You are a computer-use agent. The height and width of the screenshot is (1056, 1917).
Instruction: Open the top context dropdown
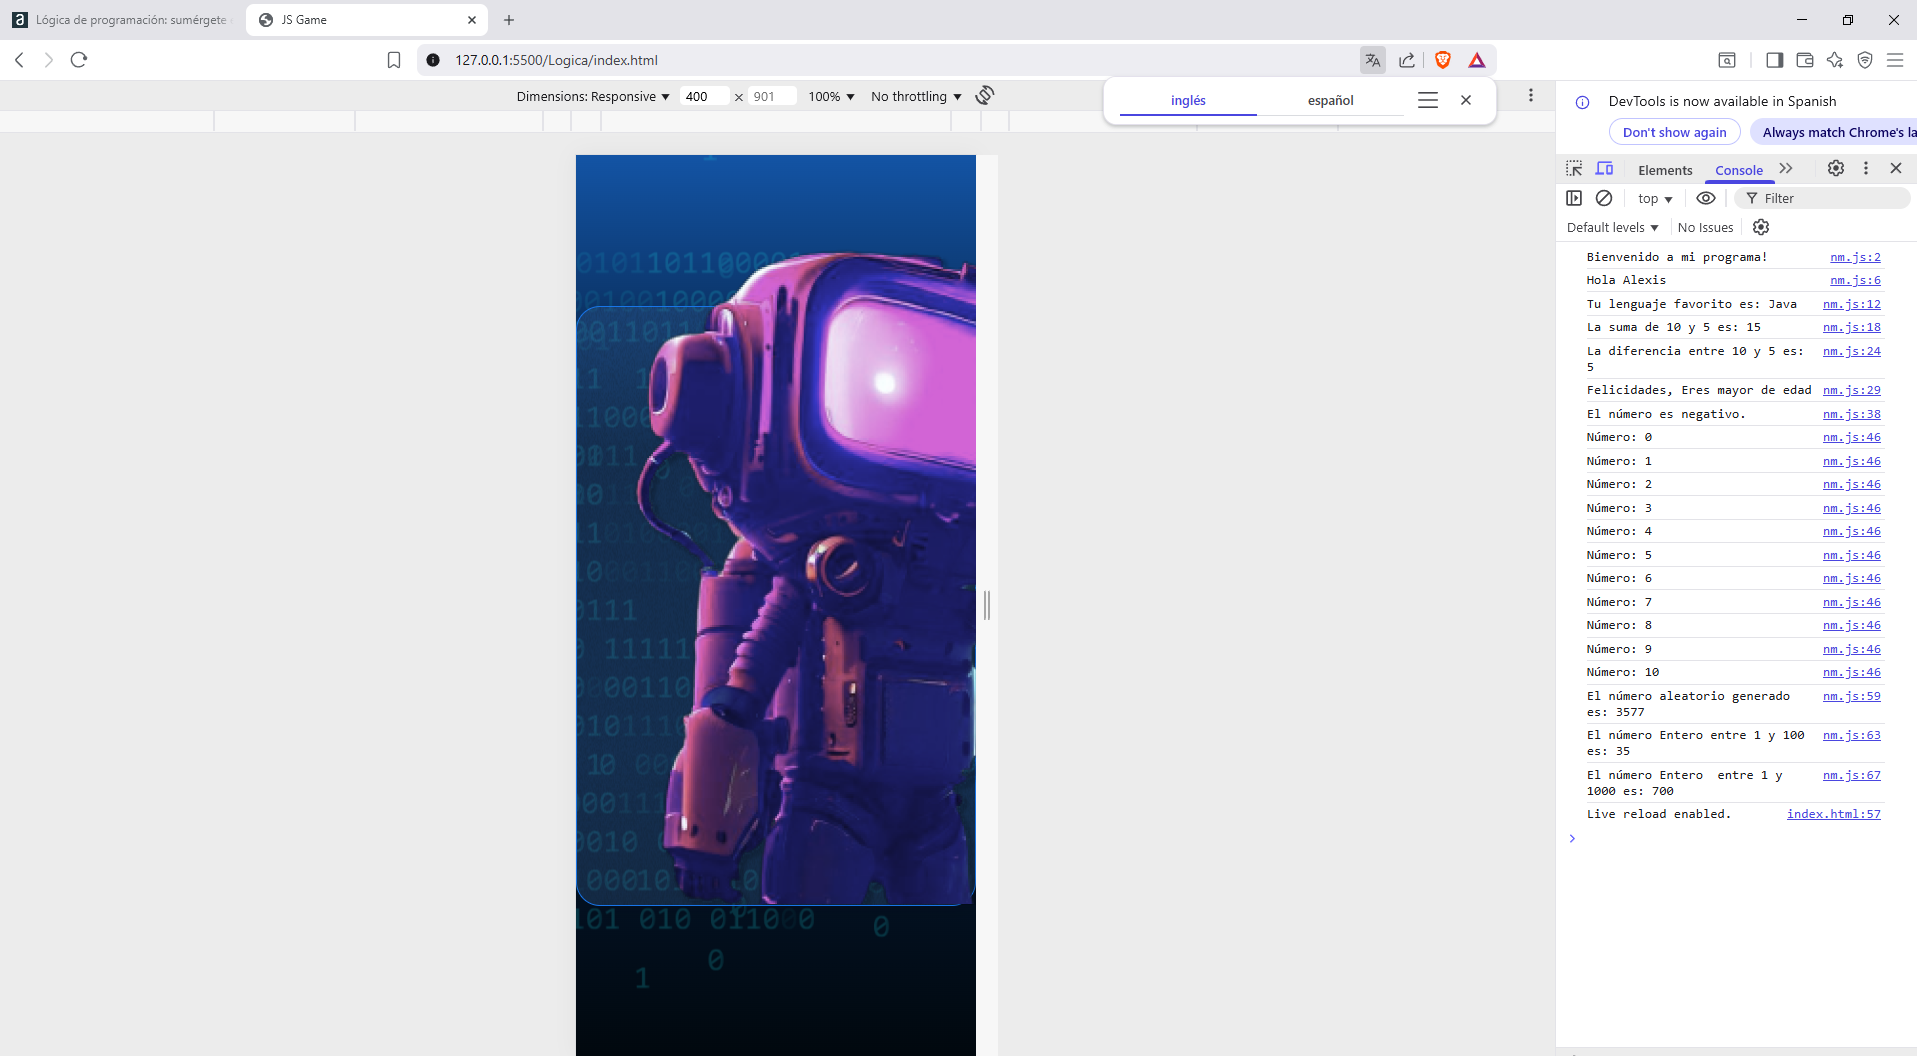(1655, 199)
